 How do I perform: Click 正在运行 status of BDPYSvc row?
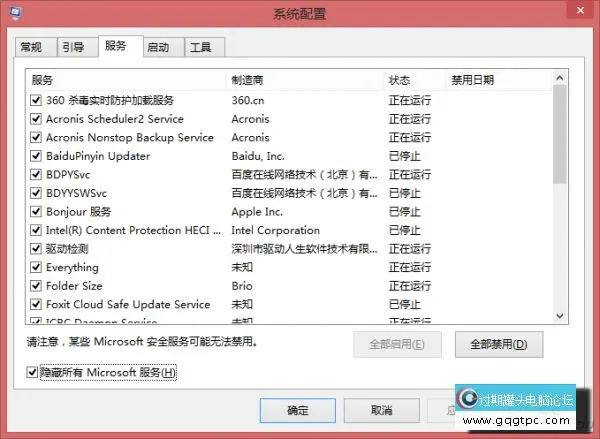click(x=410, y=175)
